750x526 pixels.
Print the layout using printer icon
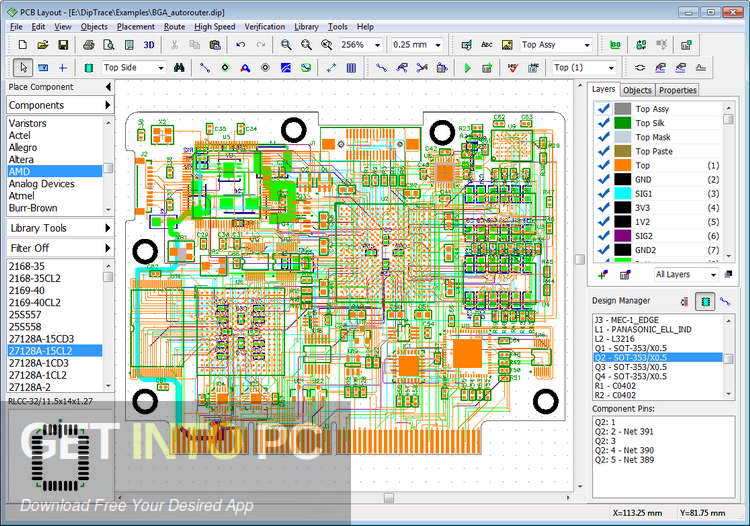(88, 45)
